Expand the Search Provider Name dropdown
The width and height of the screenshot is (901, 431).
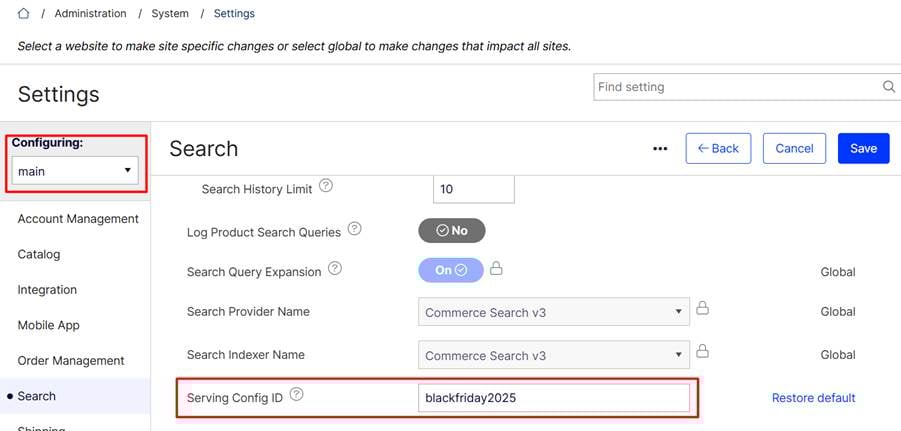click(x=553, y=312)
